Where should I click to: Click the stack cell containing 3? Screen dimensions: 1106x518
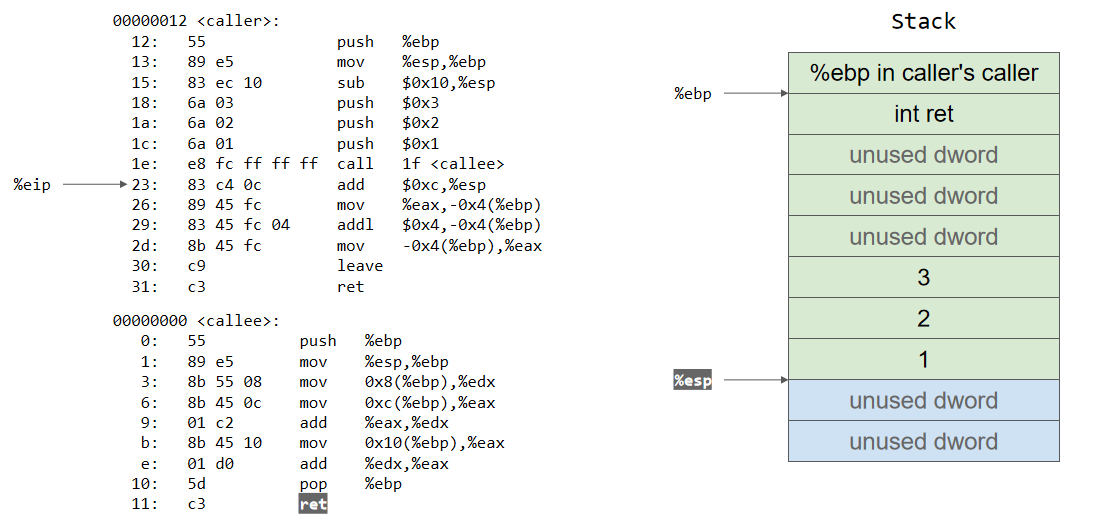(x=923, y=277)
